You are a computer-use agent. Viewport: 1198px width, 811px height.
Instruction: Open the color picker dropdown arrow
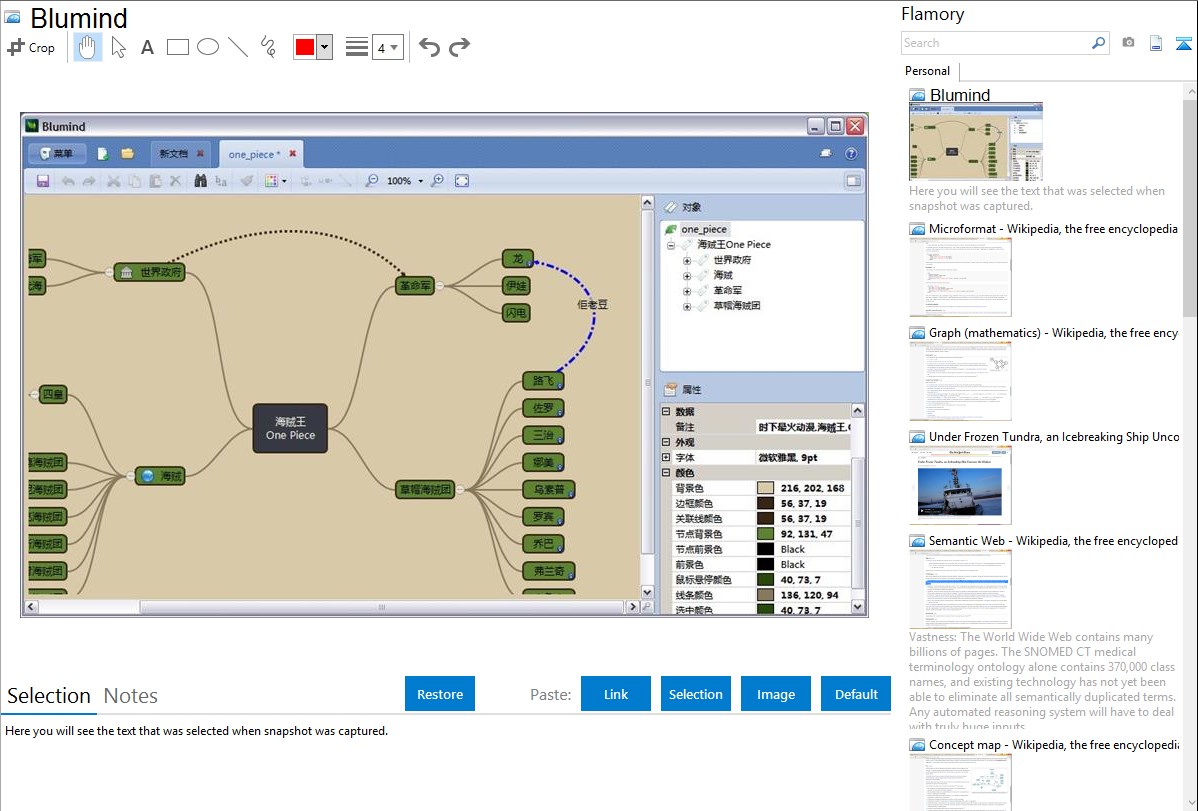click(324, 47)
